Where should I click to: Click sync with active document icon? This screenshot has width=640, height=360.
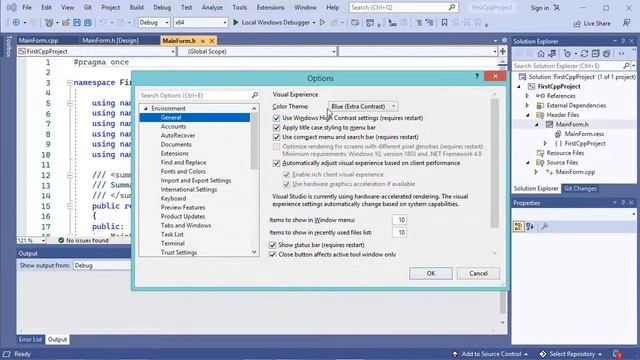coord(584,54)
